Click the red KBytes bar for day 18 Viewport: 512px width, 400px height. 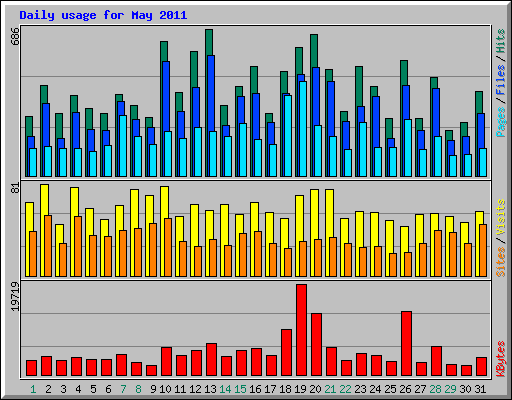point(286,353)
